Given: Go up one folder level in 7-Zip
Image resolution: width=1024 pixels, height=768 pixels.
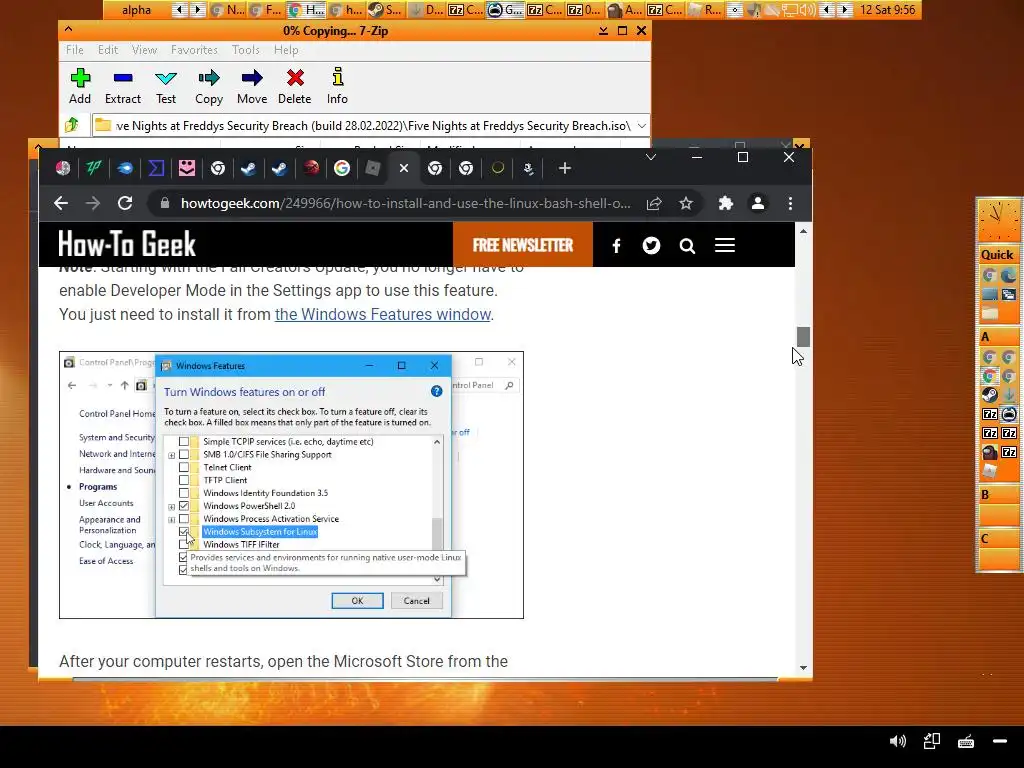Looking at the screenshot, I should [72, 125].
